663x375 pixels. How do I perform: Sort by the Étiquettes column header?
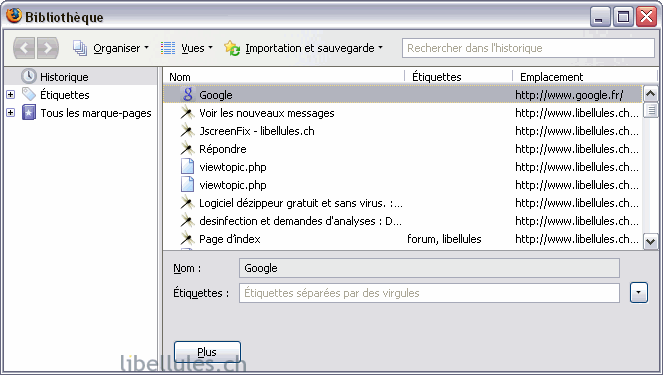(459, 77)
